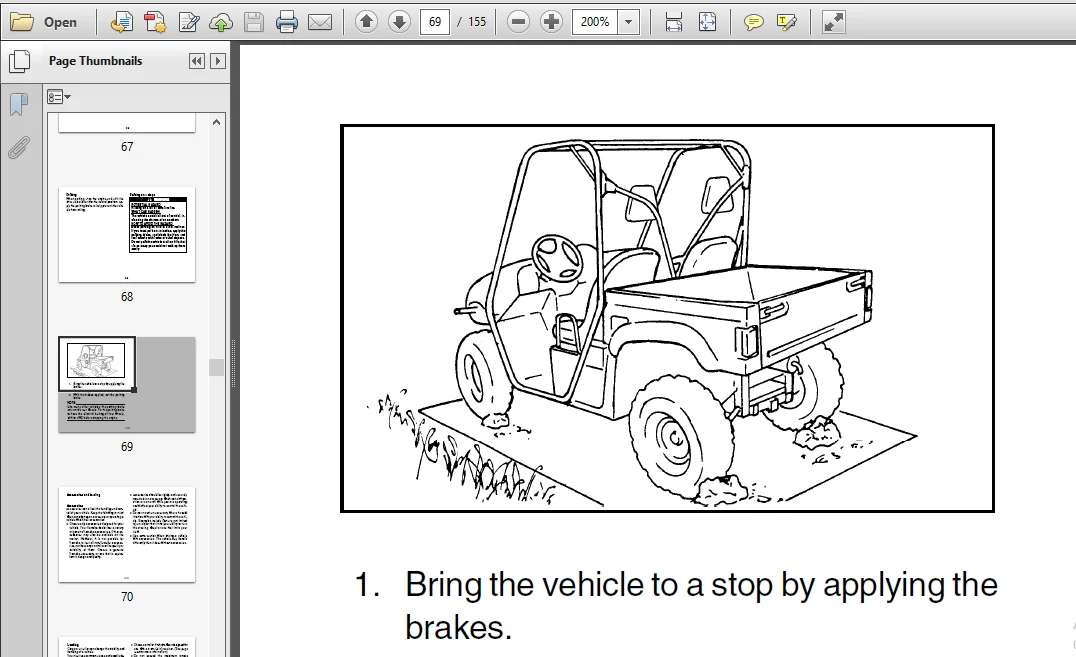The width and height of the screenshot is (1076, 657).
Task: Open the zoom percentage dropdown arrow
Action: [x=628, y=22]
